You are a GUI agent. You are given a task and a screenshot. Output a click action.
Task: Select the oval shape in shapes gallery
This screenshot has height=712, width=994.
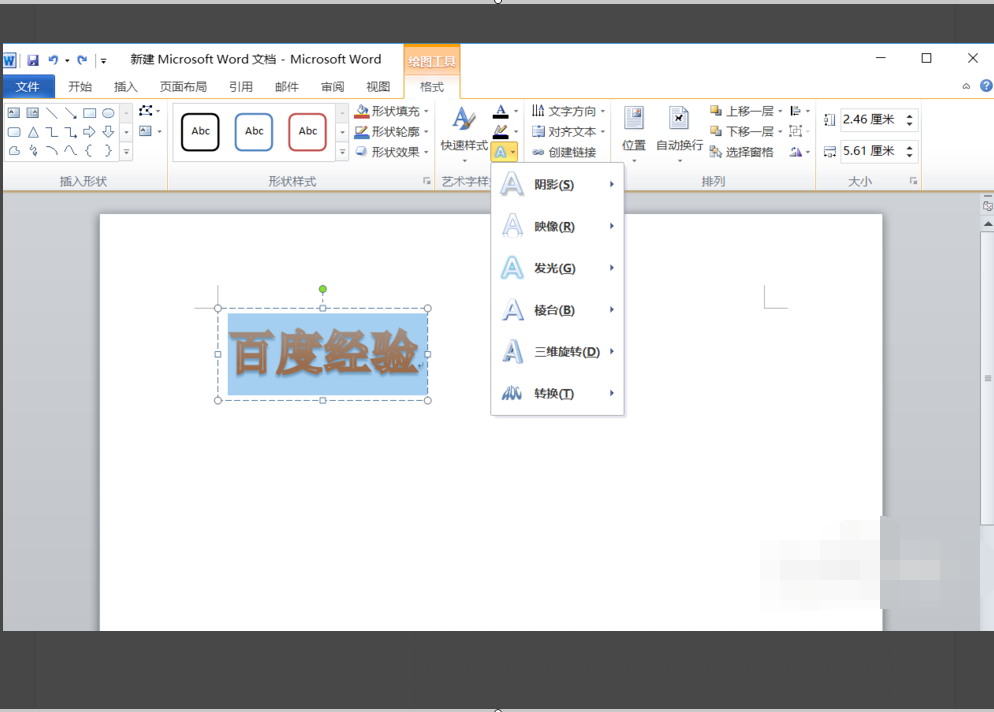[108, 113]
